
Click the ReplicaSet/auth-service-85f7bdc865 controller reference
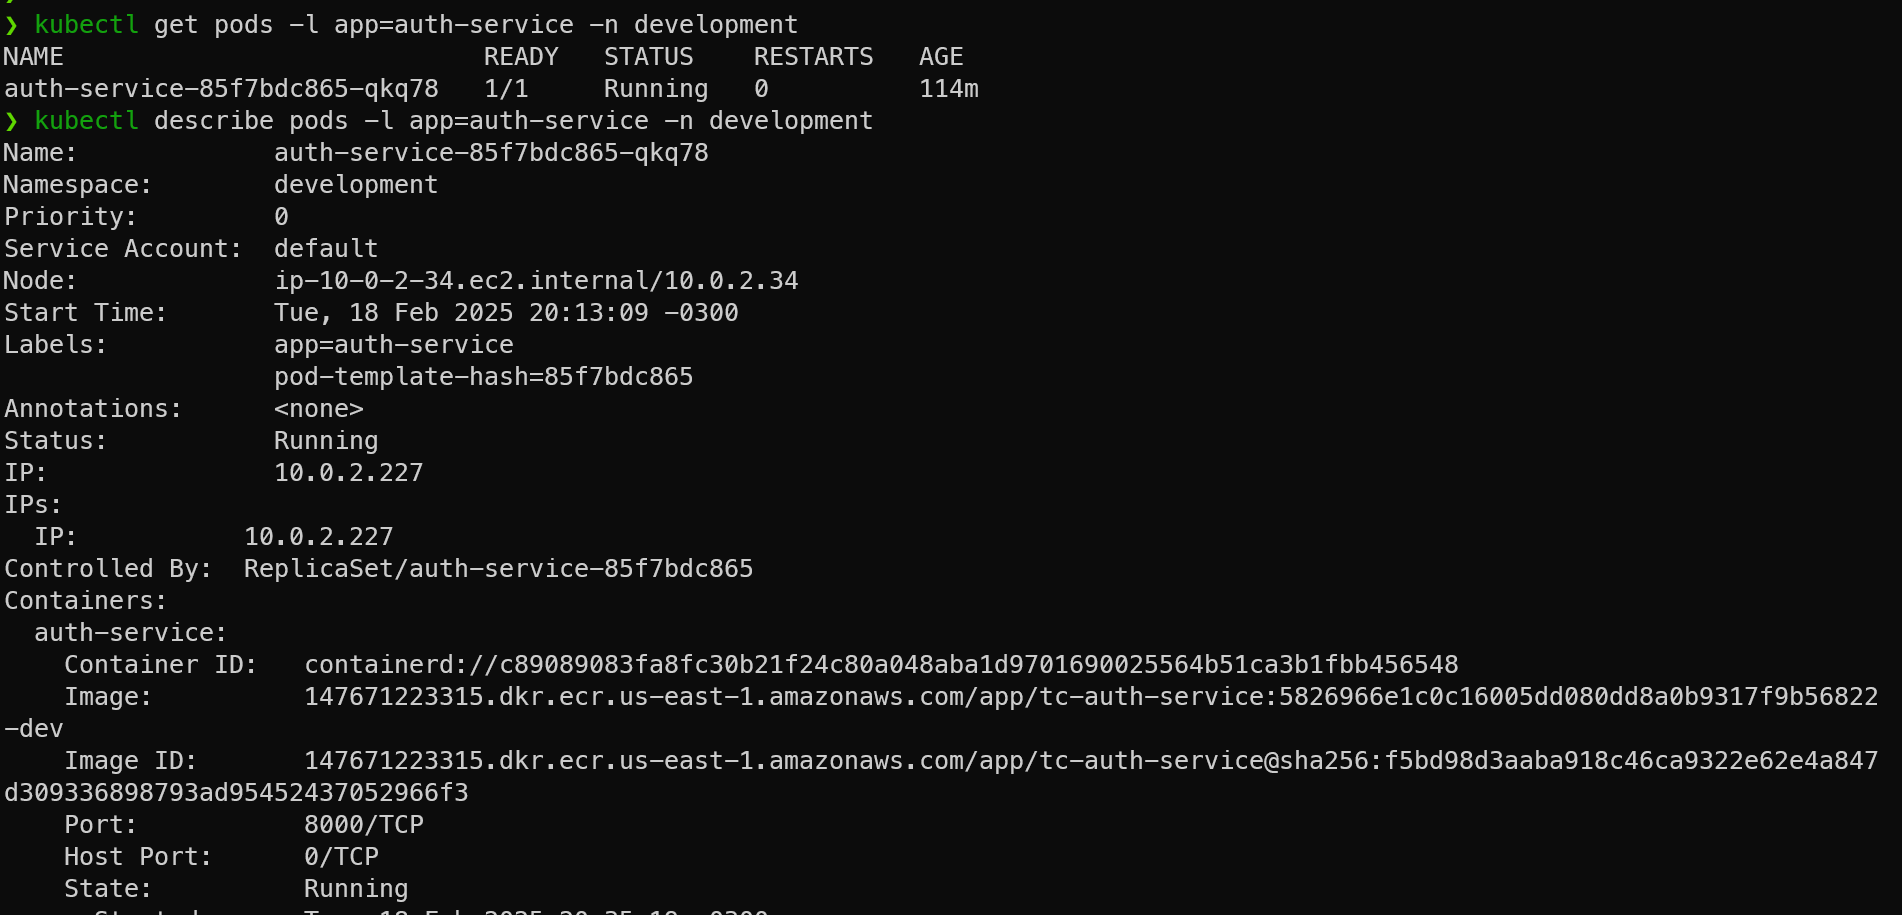[499, 569]
